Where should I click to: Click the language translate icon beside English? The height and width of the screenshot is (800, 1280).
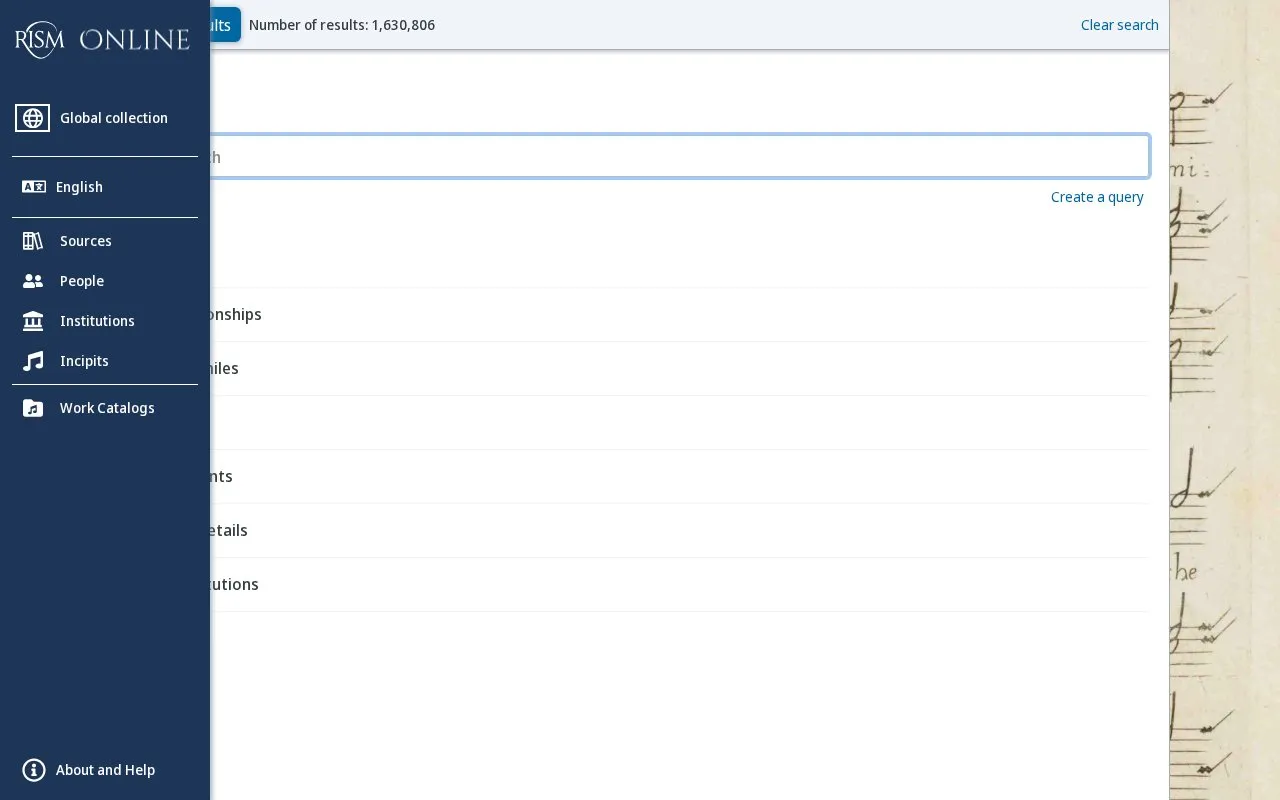(x=34, y=187)
